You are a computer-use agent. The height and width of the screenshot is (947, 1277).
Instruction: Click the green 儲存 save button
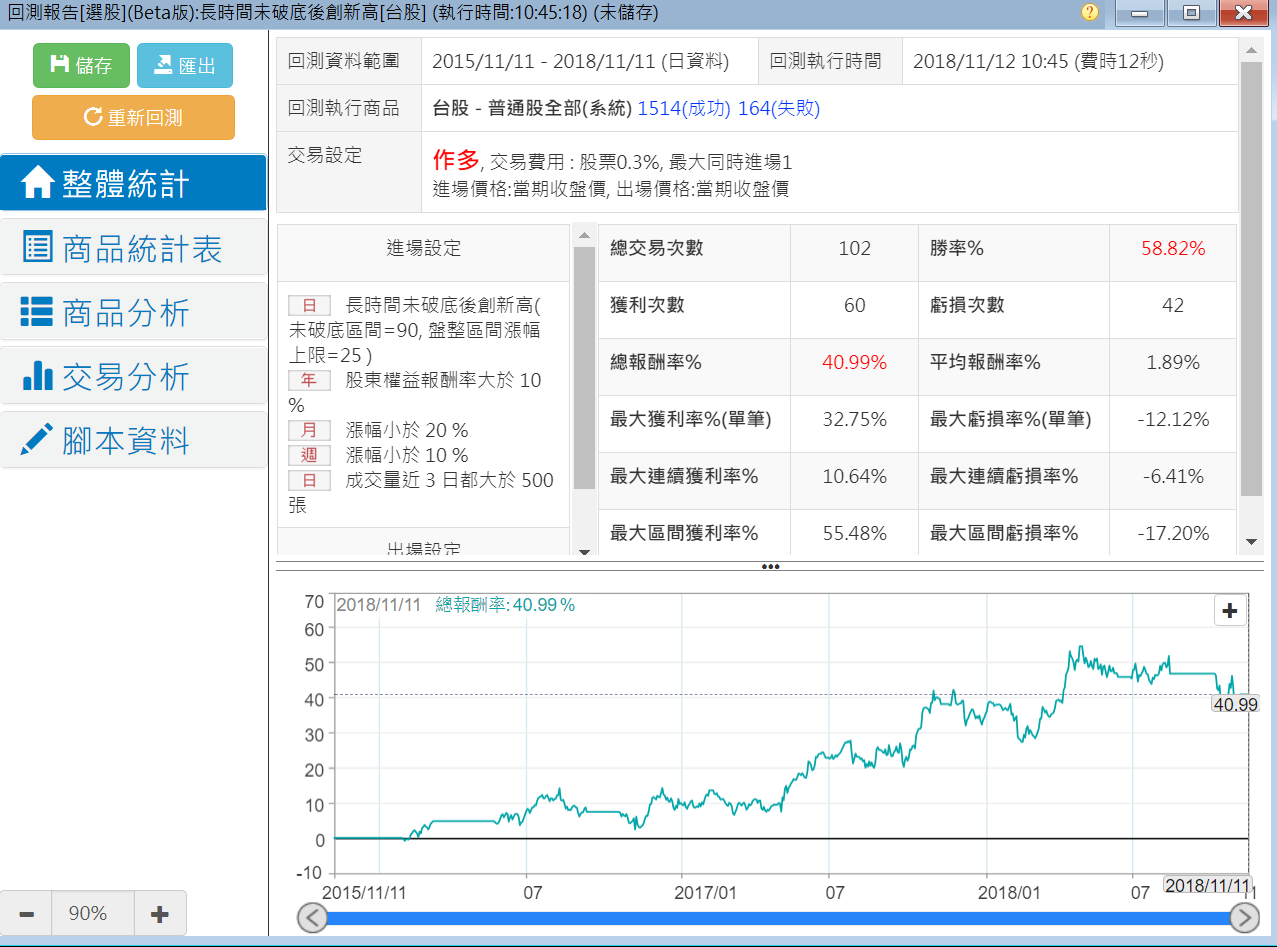81,66
